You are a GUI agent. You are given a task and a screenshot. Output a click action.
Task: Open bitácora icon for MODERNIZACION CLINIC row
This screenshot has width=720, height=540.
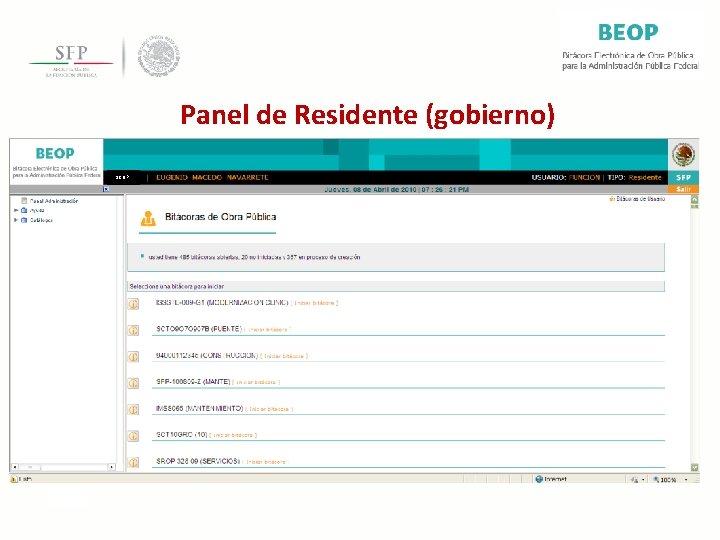click(x=134, y=304)
